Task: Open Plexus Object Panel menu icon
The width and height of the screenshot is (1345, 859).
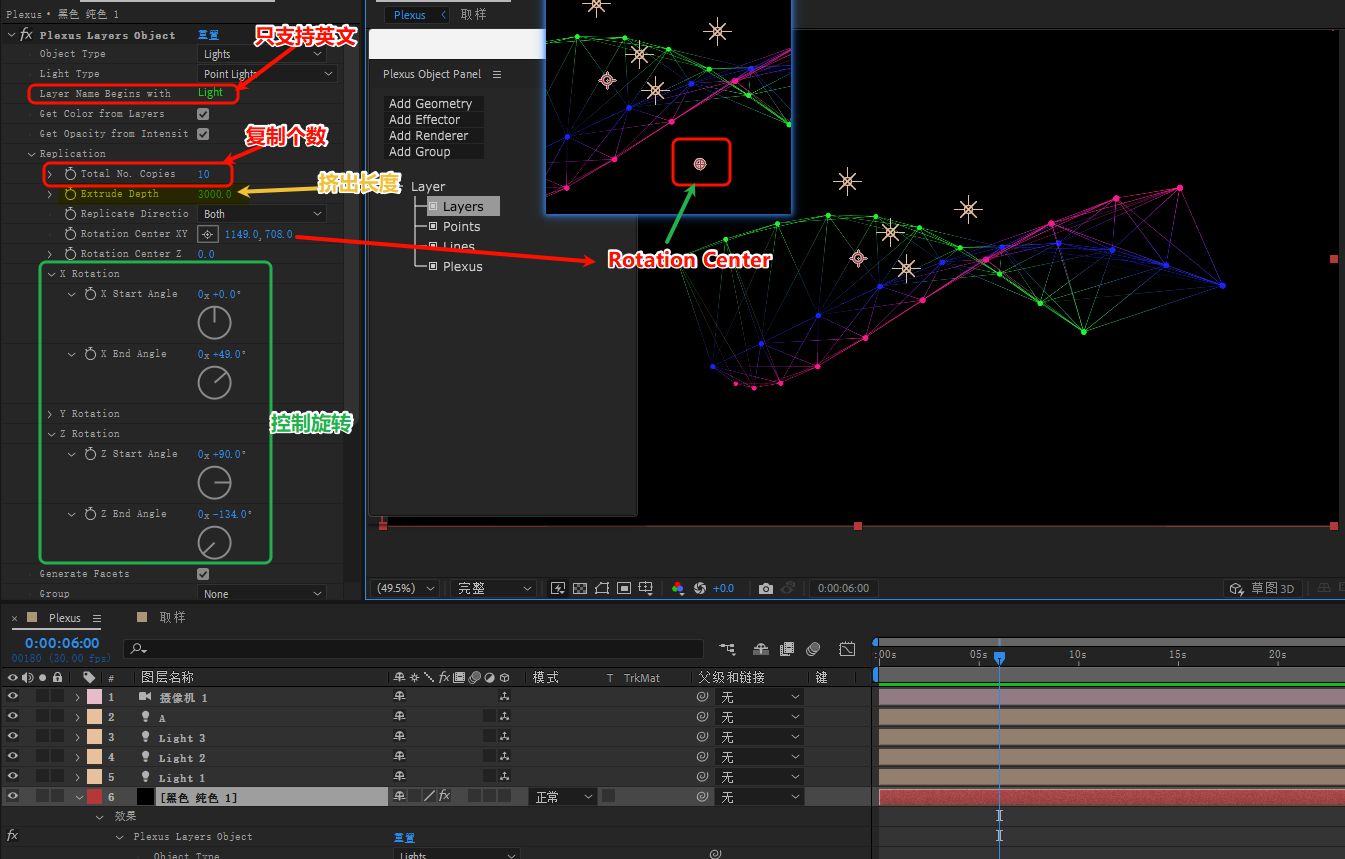Action: click(497, 74)
